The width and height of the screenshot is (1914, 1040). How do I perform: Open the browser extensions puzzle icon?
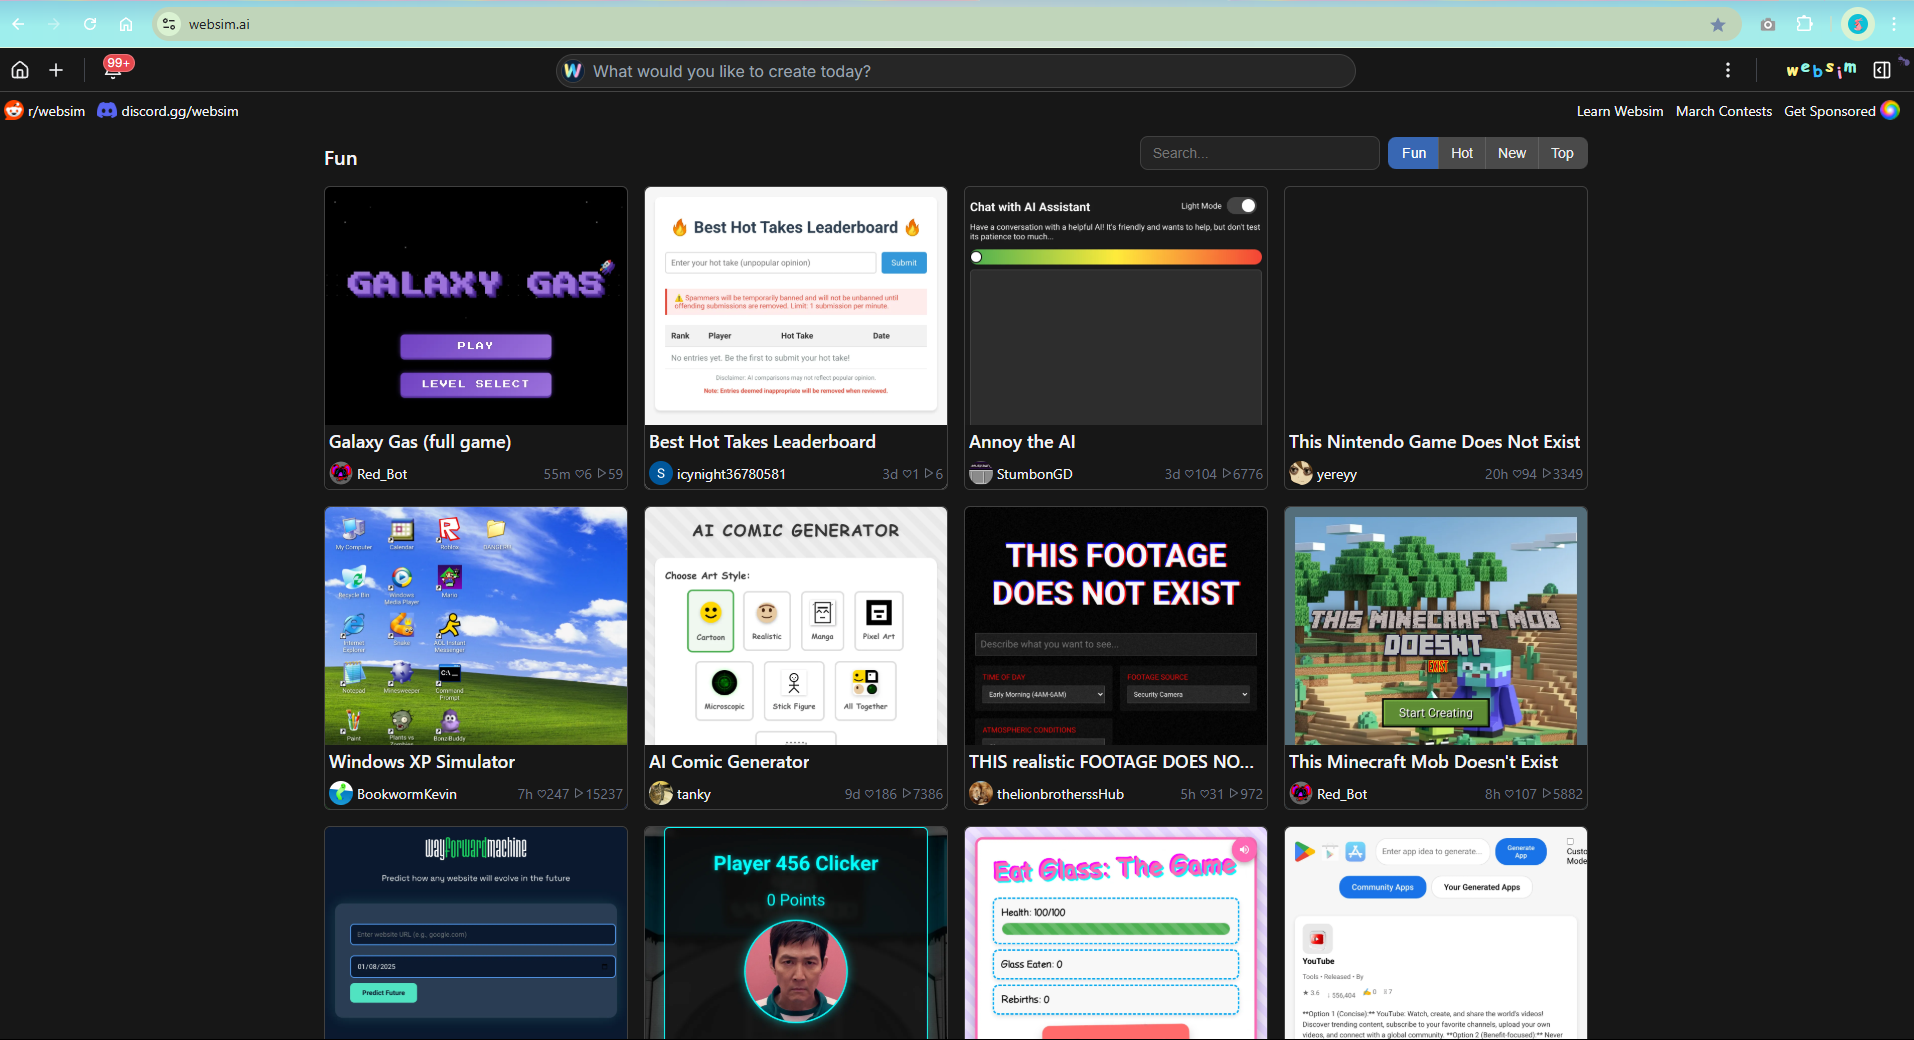(x=1805, y=25)
